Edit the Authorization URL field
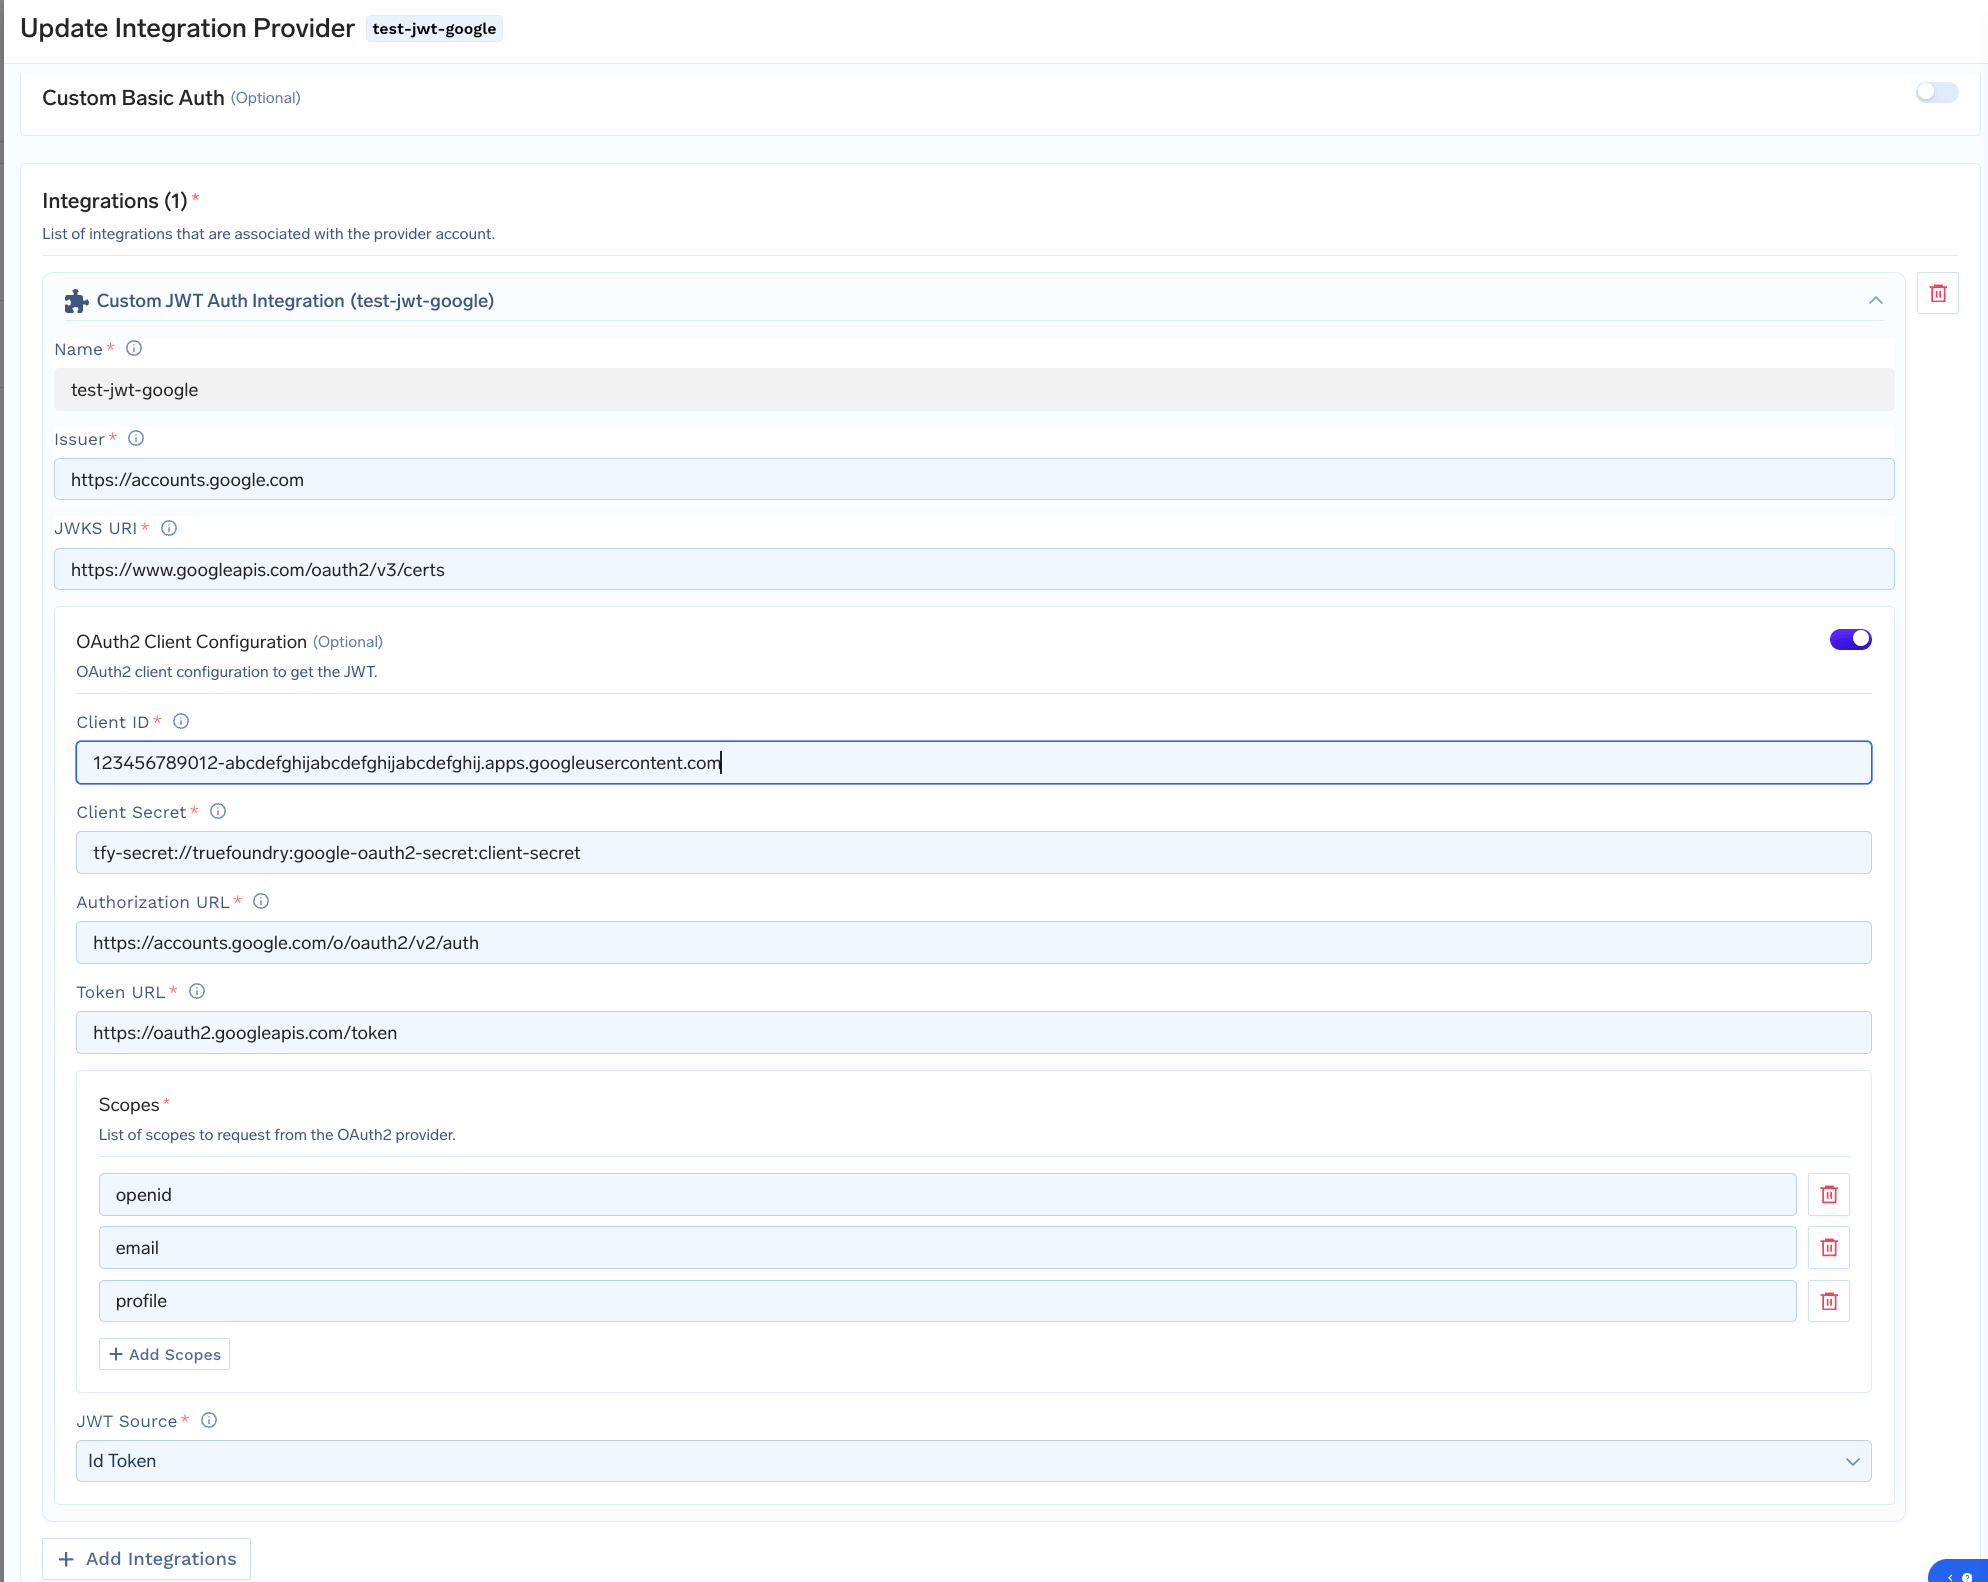The image size is (1988, 1582). click(x=973, y=943)
